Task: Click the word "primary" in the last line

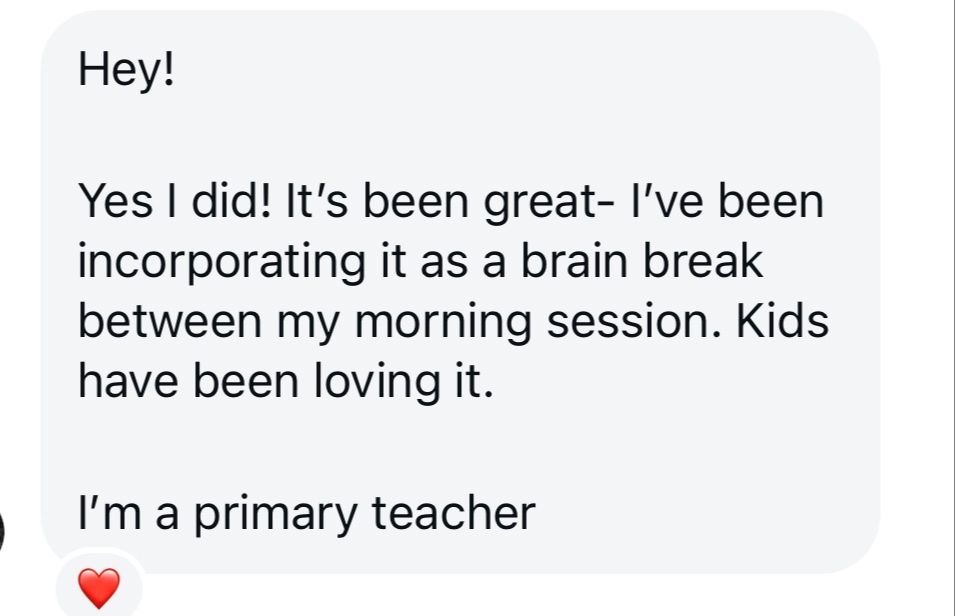Action: pyautogui.click(x=260, y=514)
